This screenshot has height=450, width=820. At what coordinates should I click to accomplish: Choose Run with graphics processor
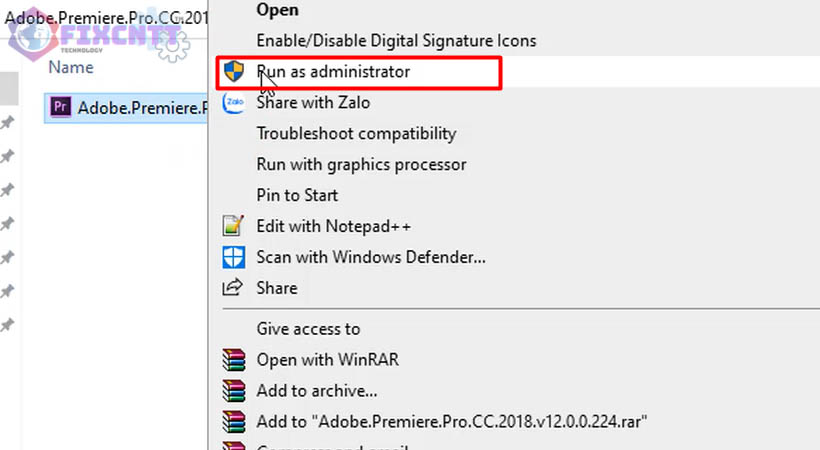click(x=361, y=164)
